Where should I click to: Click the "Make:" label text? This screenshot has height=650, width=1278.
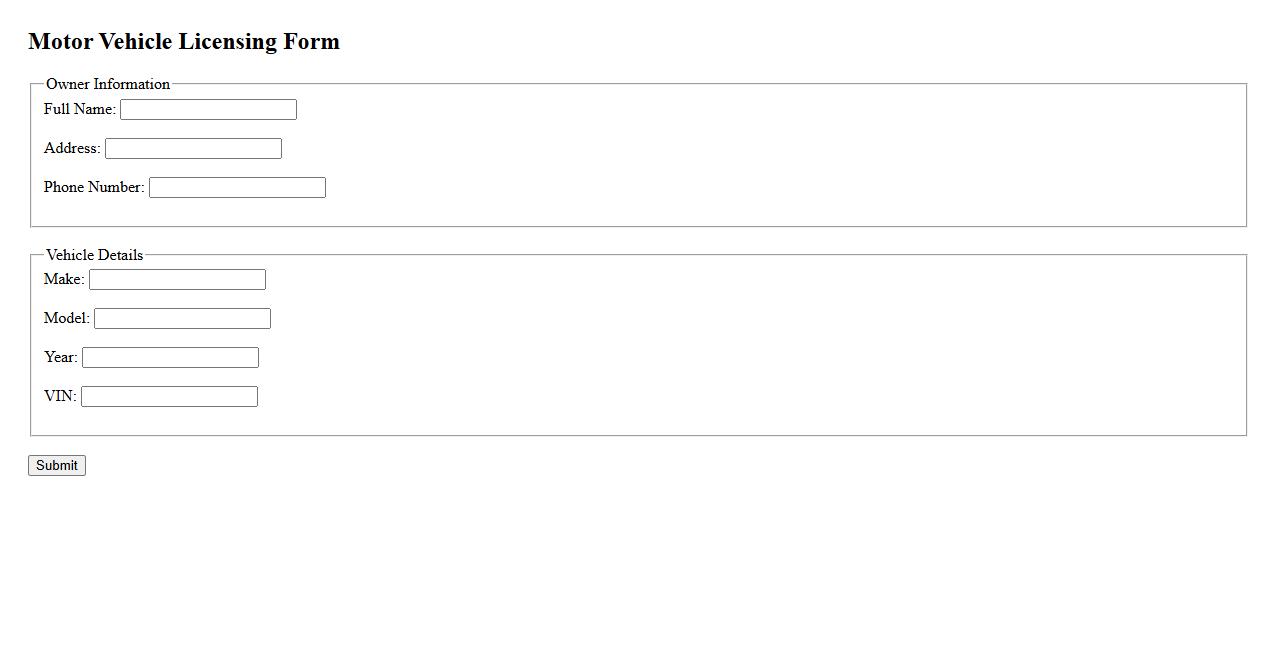tap(64, 279)
